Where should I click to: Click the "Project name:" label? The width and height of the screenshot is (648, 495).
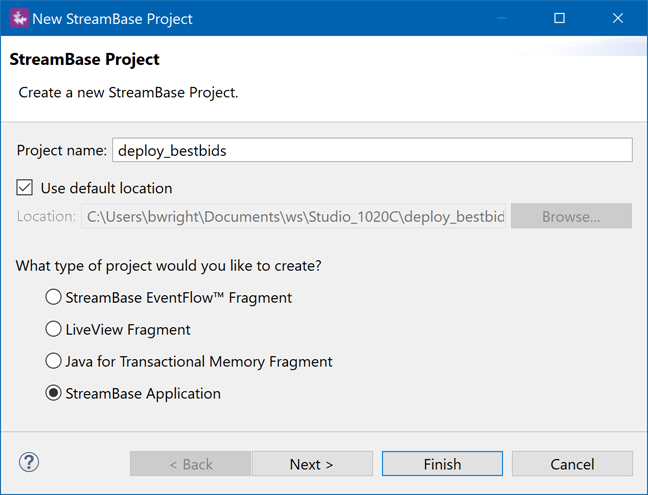point(61,150)
